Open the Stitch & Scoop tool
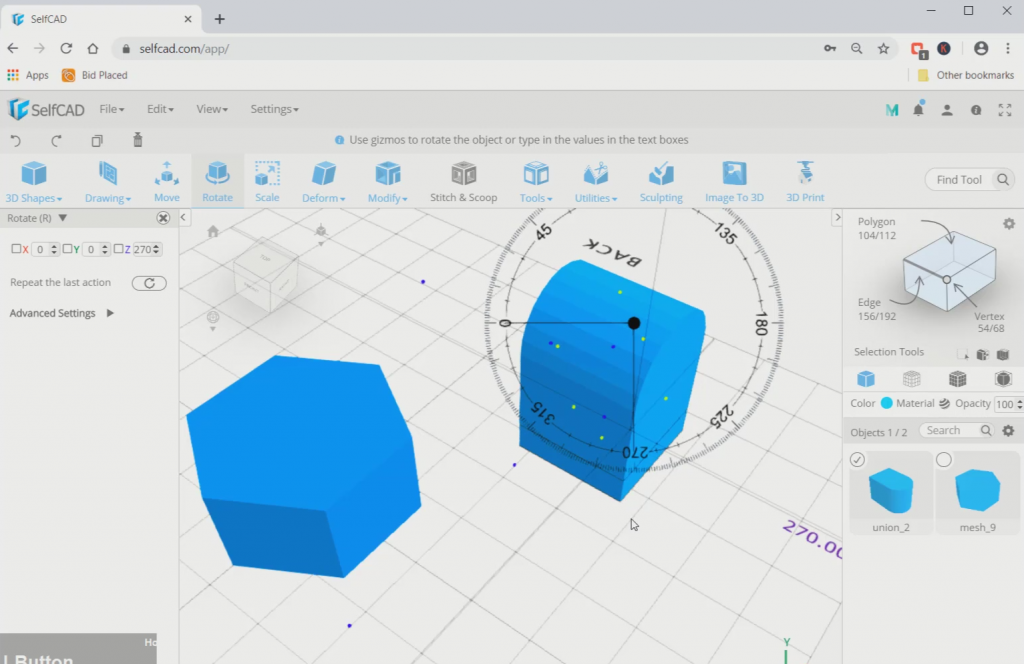This screenshot has height=664, width=1024. click(x=463, y=178)
